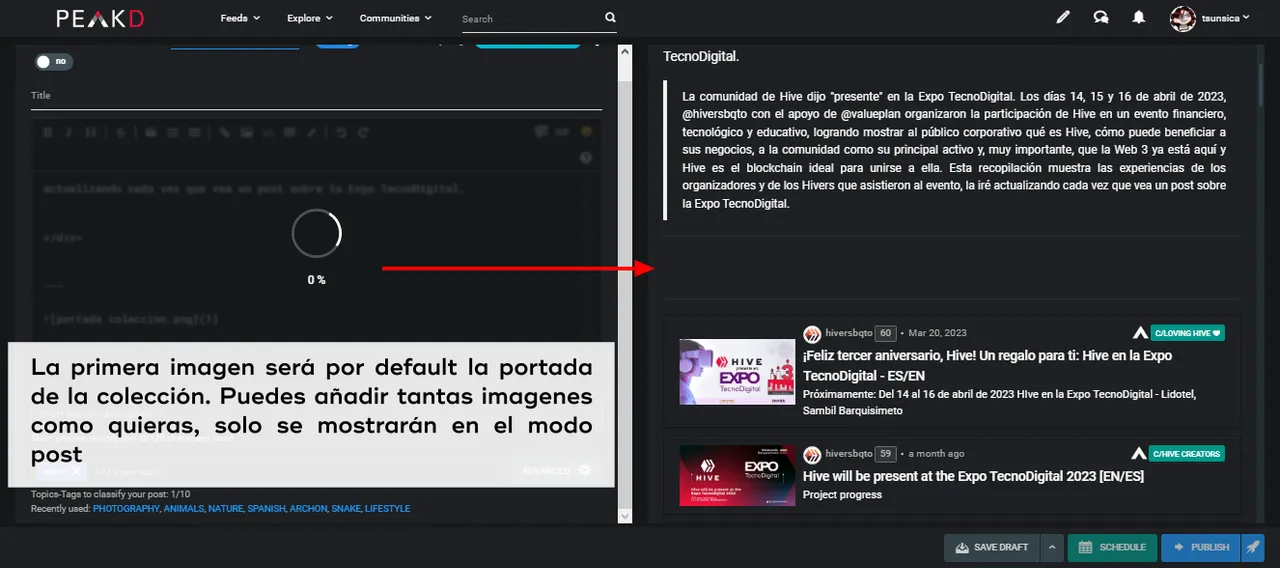Open the editor help question icon

tap(587, 158)
